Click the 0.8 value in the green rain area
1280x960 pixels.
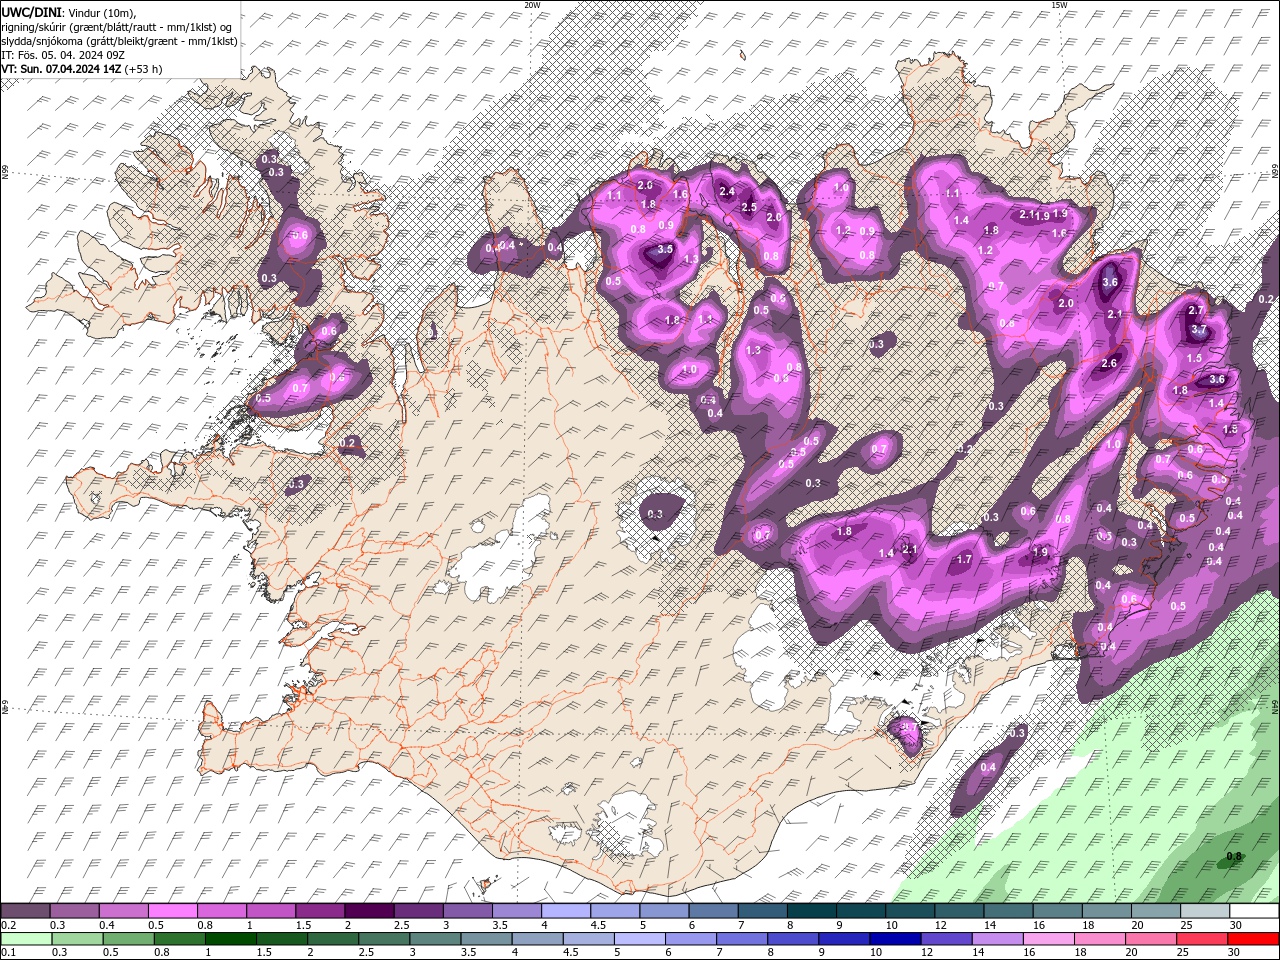(1234, 857)
